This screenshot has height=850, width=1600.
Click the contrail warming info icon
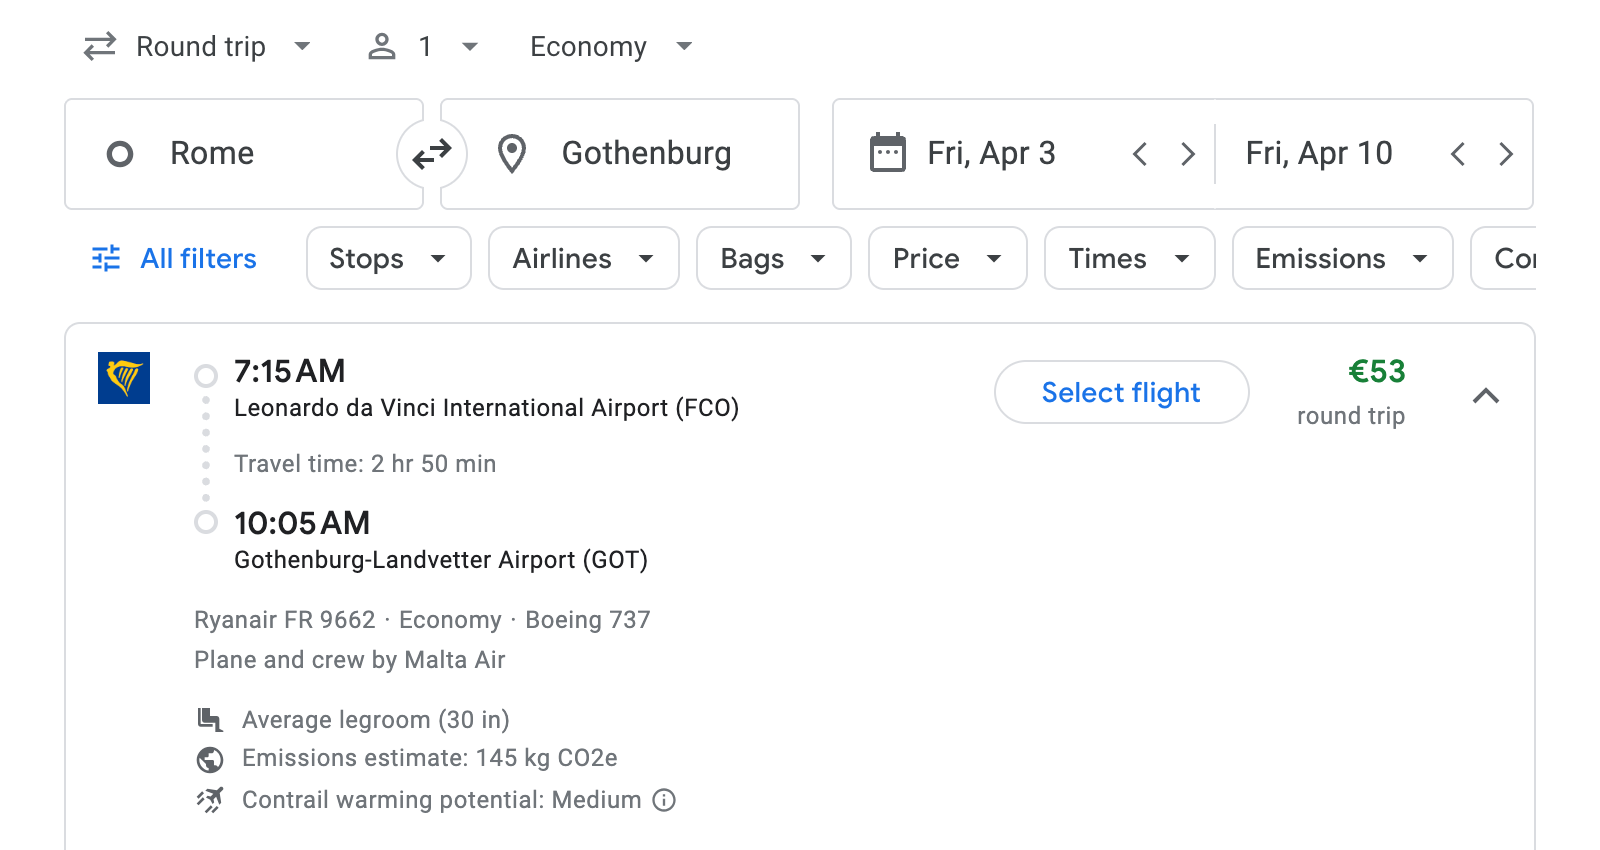point(664,800)
